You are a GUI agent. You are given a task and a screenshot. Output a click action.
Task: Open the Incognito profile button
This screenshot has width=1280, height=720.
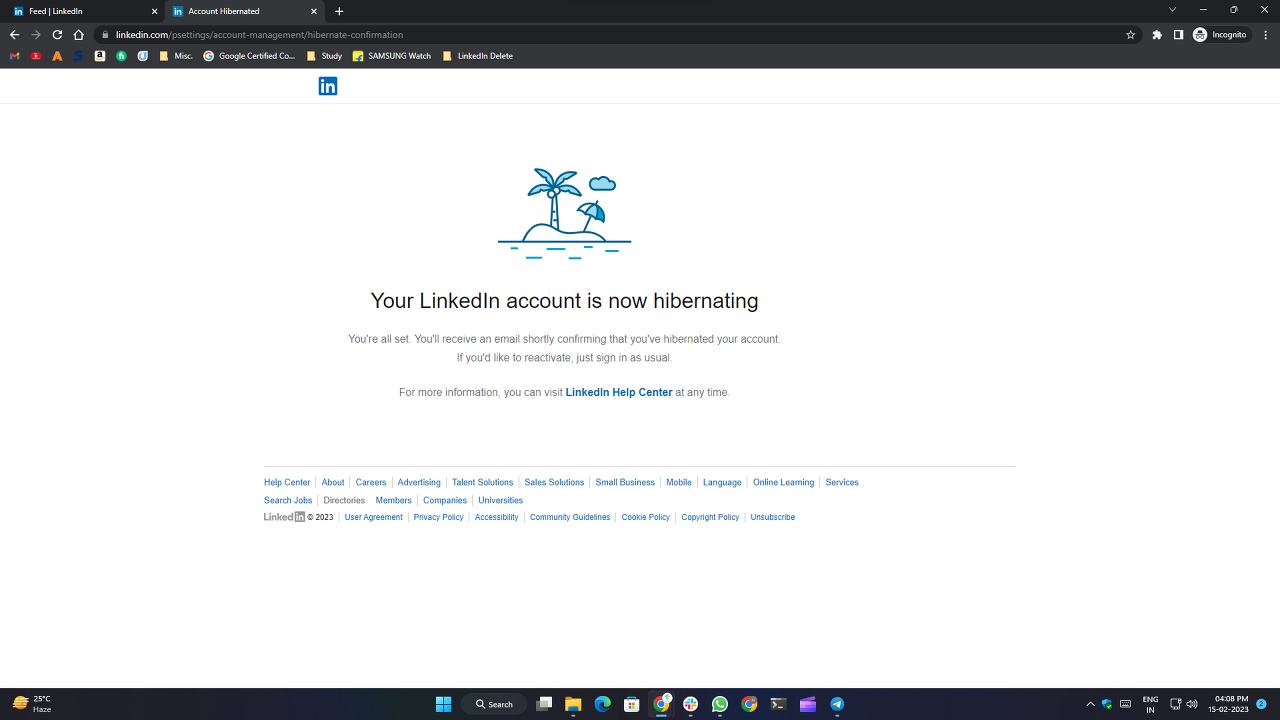click(x=1221, y=34)
